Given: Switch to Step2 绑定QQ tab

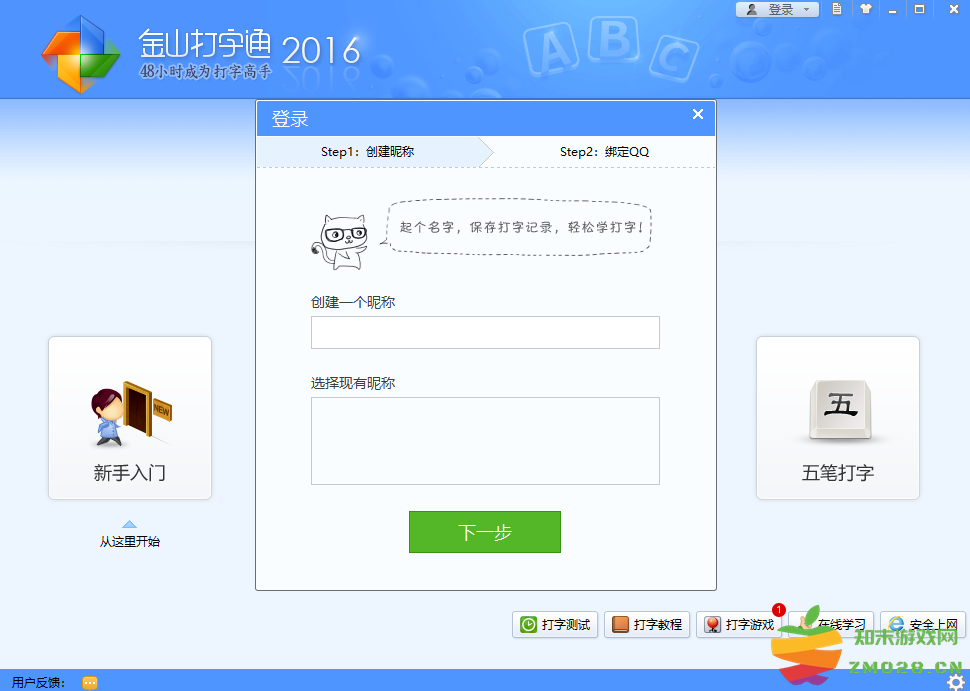Looking at the screenshot, I should point(604,152).
